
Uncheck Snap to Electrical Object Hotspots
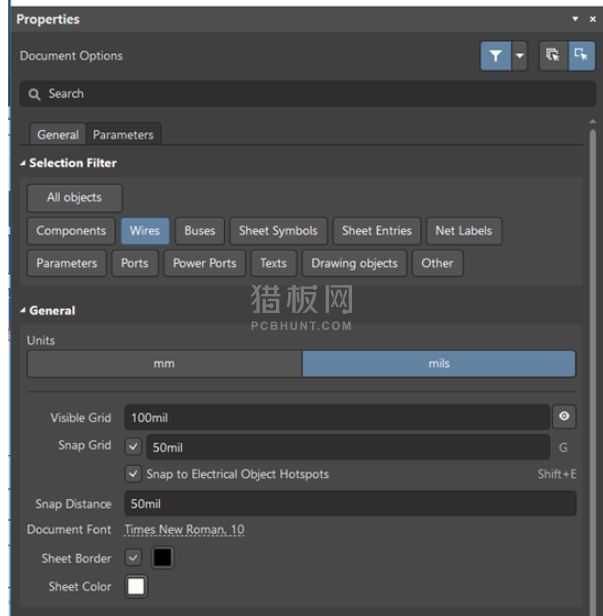click(134, 474)
